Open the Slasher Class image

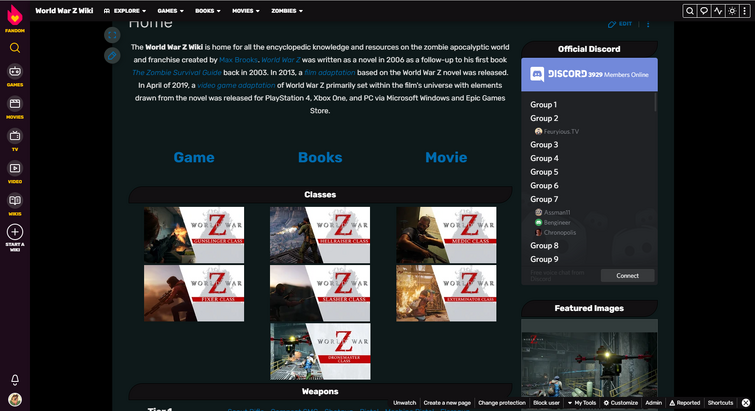click(x=320, y=293)
